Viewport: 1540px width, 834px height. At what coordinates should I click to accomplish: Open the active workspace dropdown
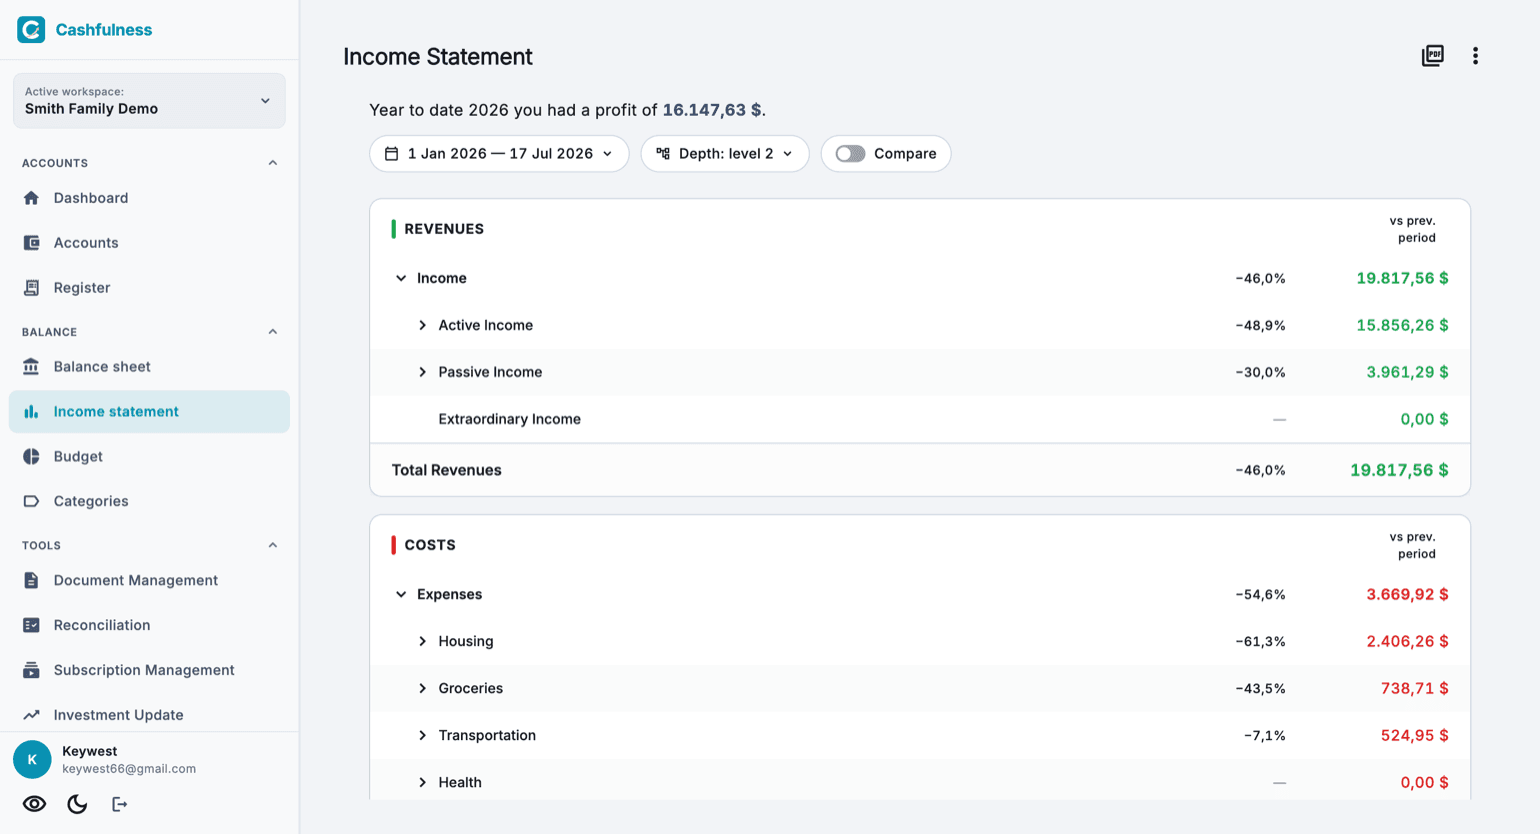[149, 101]
